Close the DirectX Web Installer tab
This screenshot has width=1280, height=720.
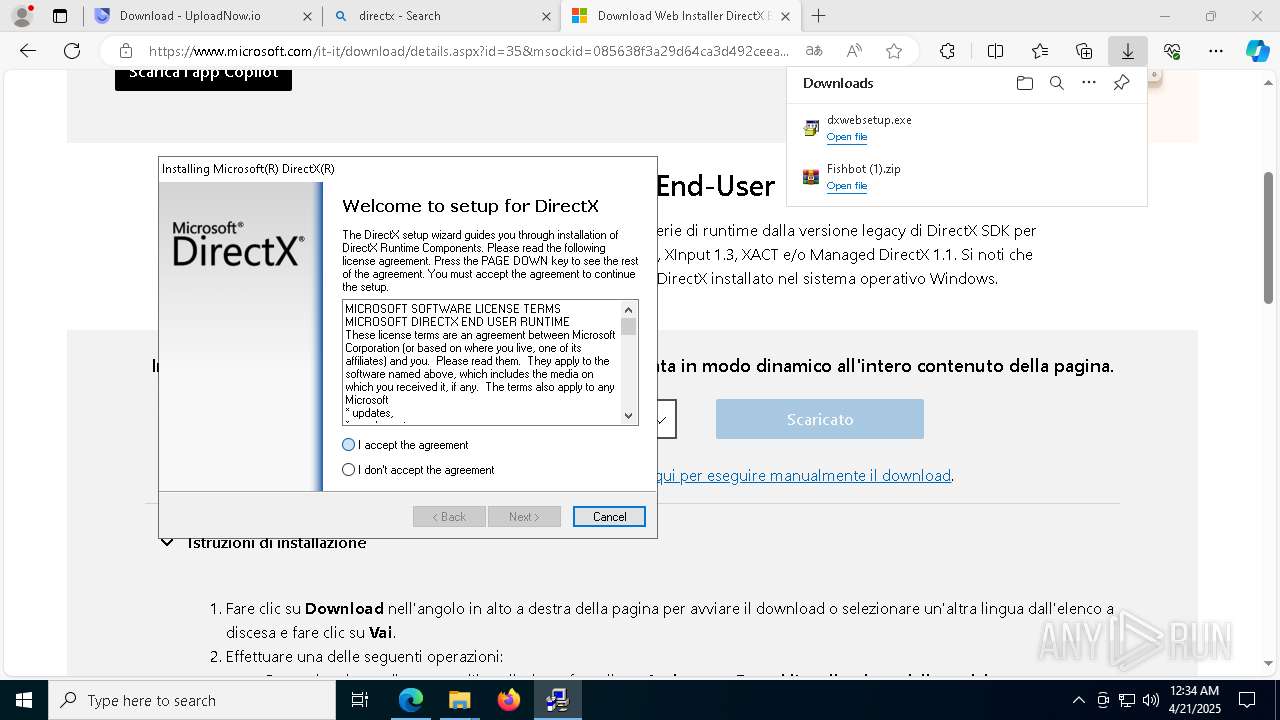[785, 16]
